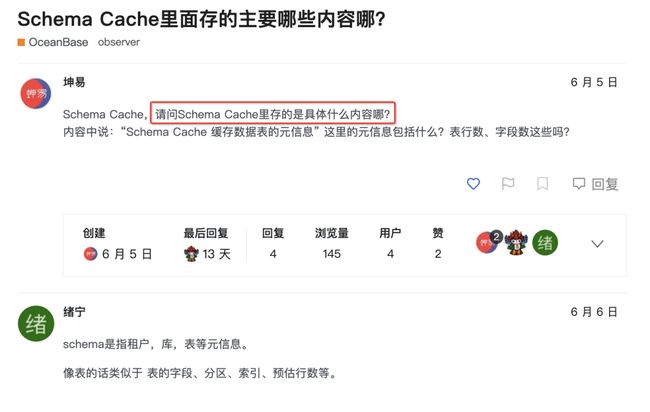Image resolution: width=650 pixels, height=412 pixels.
Task: Open username 坤易 profile
Action: (x=74, y=82)
